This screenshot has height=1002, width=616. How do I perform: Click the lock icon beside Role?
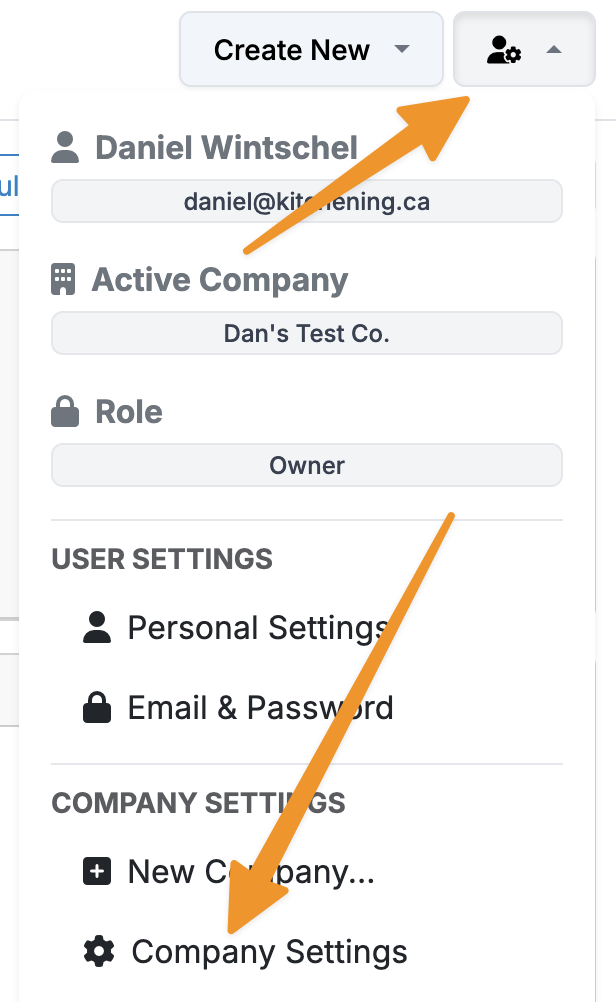(64, 412)
